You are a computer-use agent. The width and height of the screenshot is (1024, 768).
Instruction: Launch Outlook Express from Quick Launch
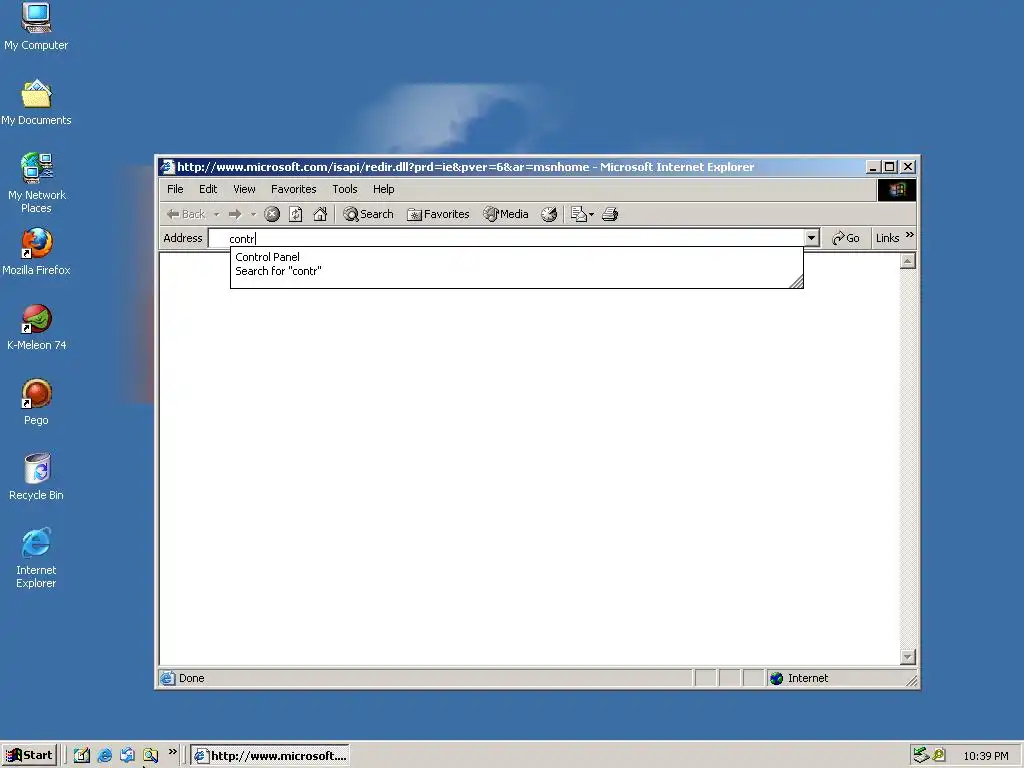(127, 756)
